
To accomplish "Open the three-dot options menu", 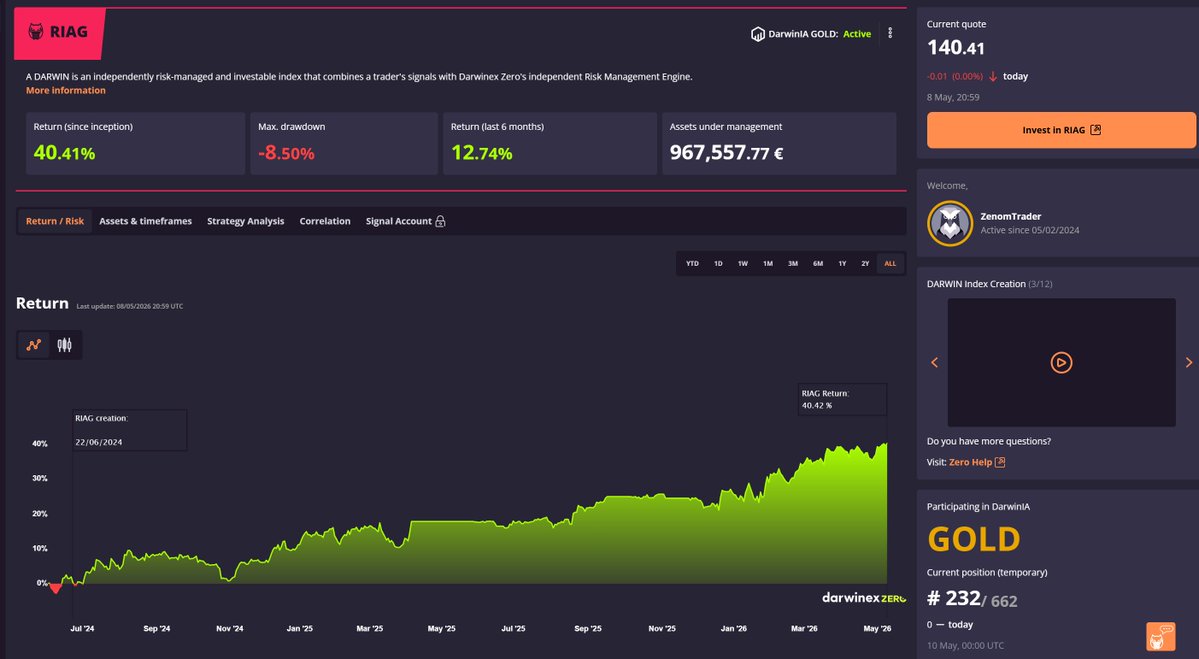I will point(890,33).
